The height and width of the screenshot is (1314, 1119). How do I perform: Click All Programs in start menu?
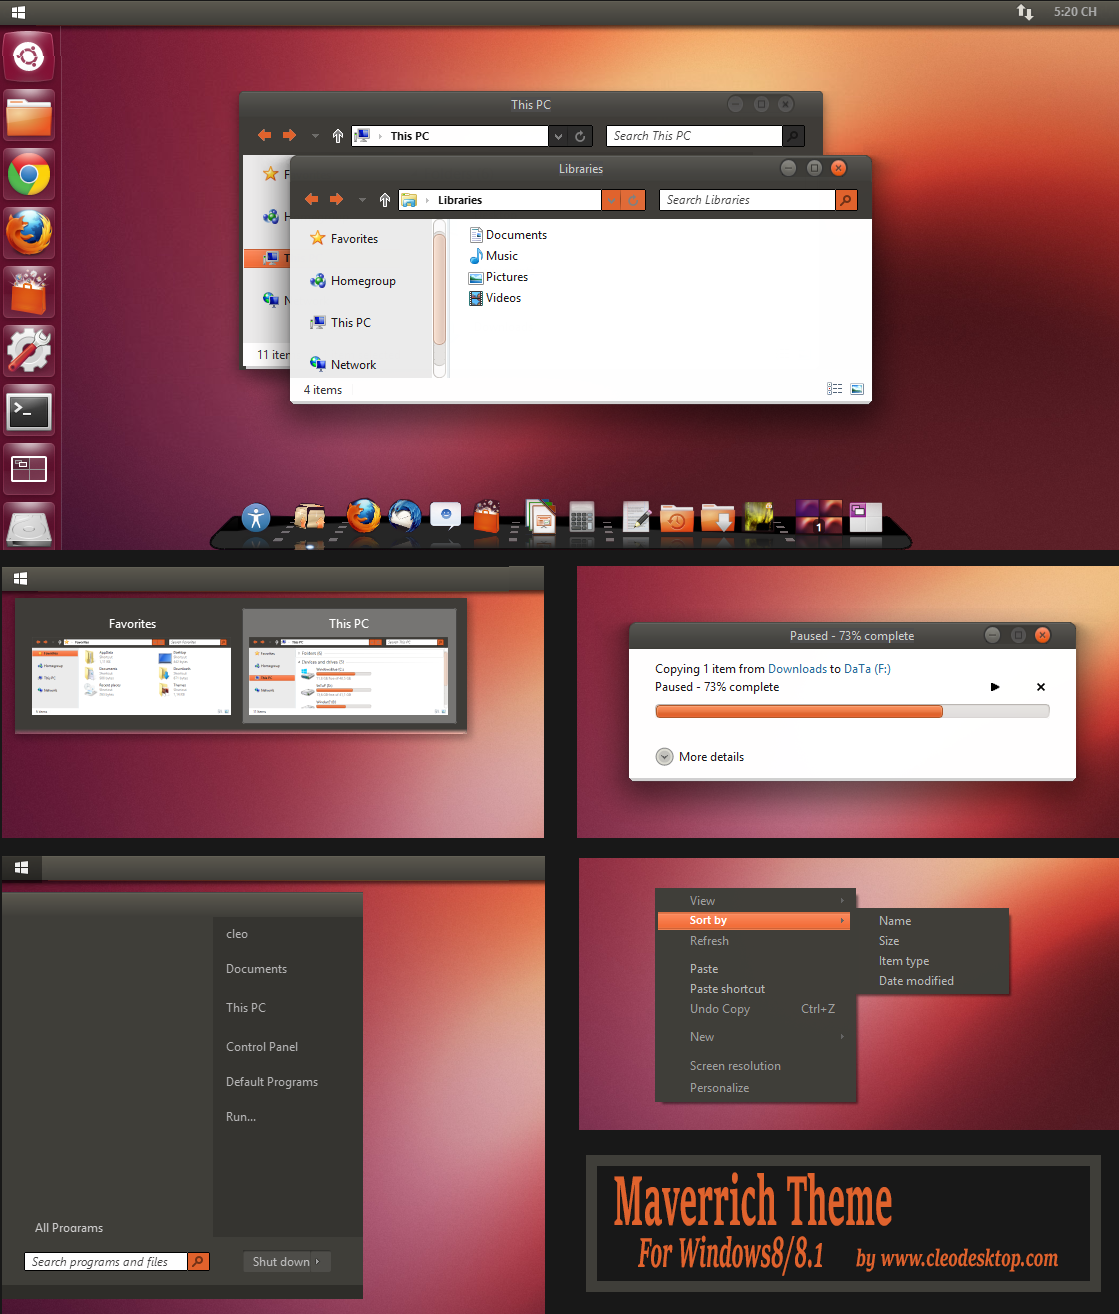69,1228
